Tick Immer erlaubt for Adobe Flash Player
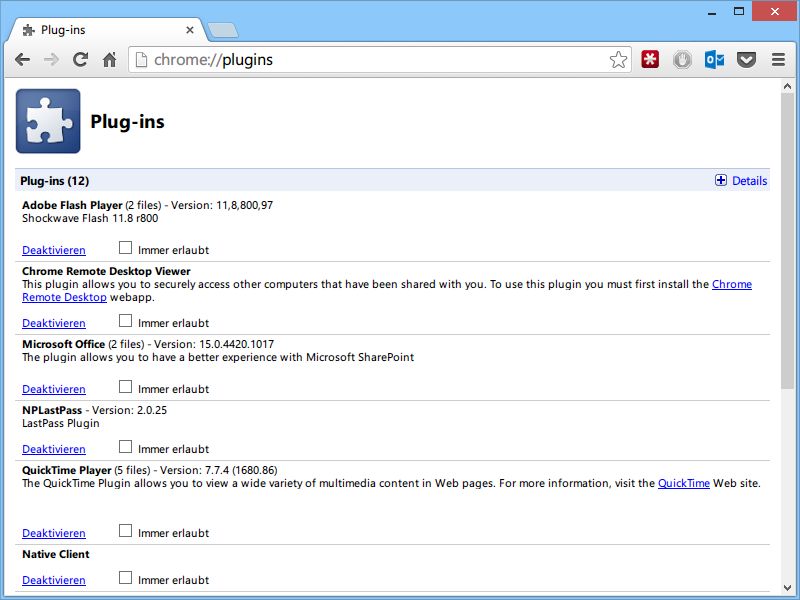The image size is (800, 600). tap(125, 247)
